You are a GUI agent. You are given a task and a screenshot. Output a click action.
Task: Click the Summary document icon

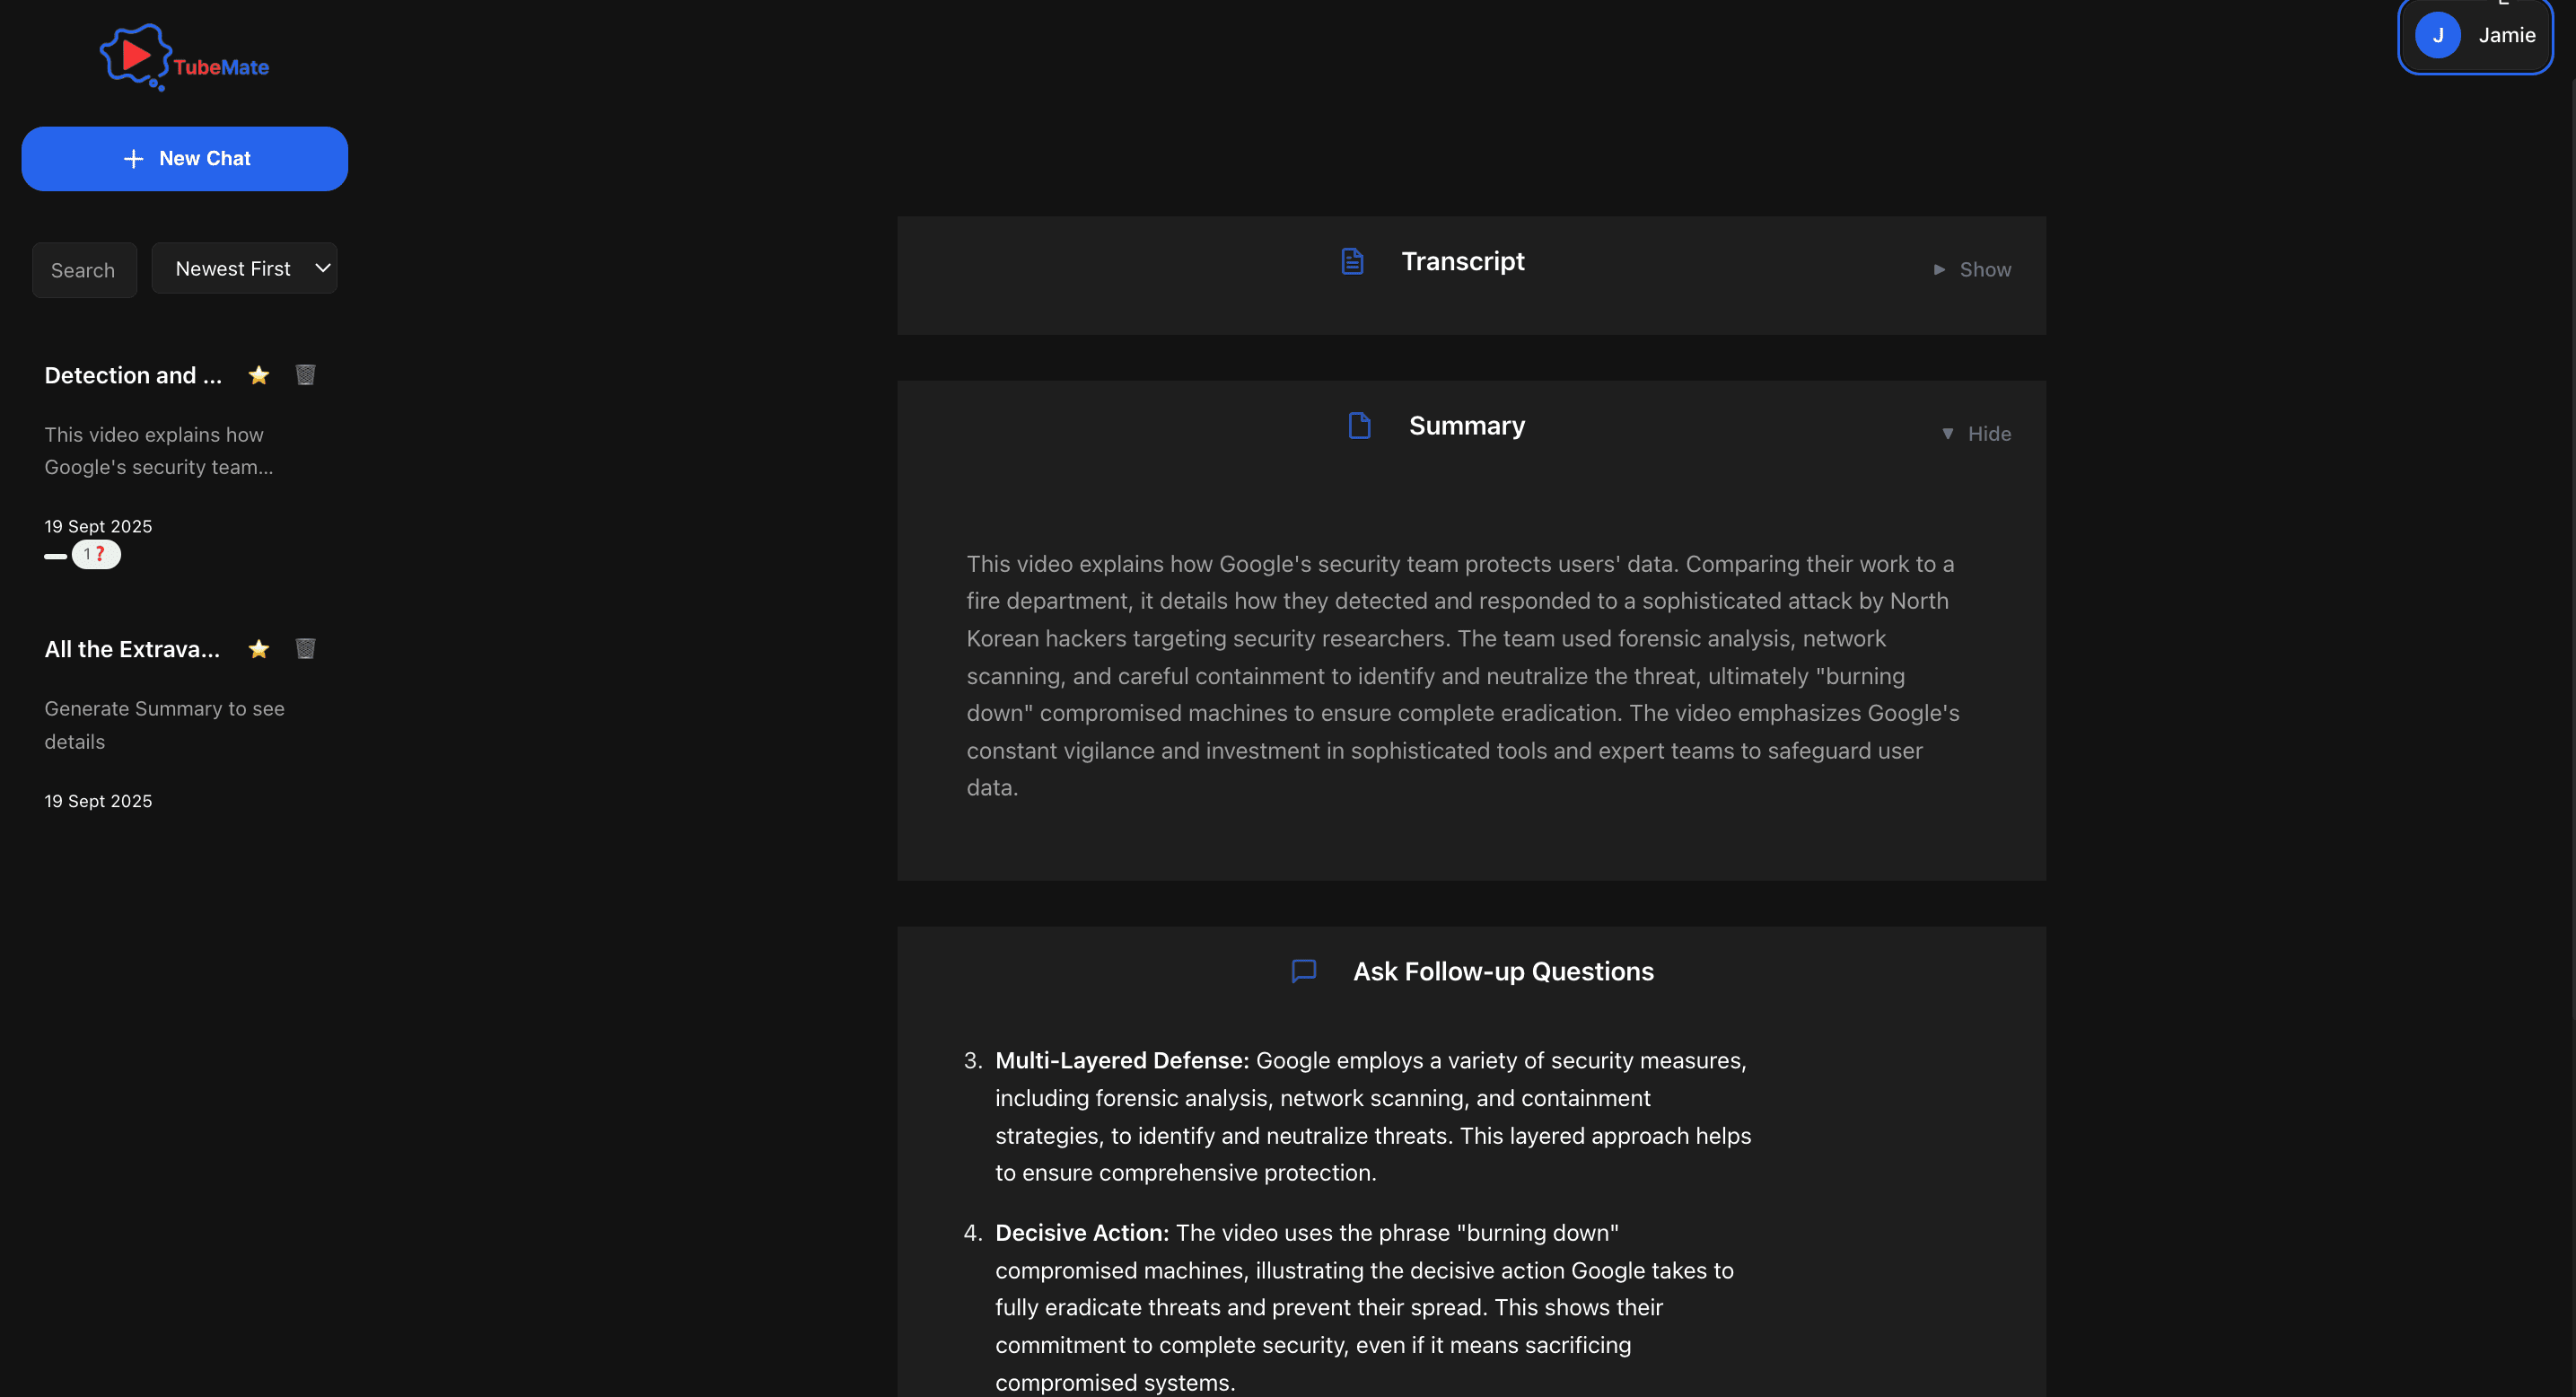coord(1360,425)
